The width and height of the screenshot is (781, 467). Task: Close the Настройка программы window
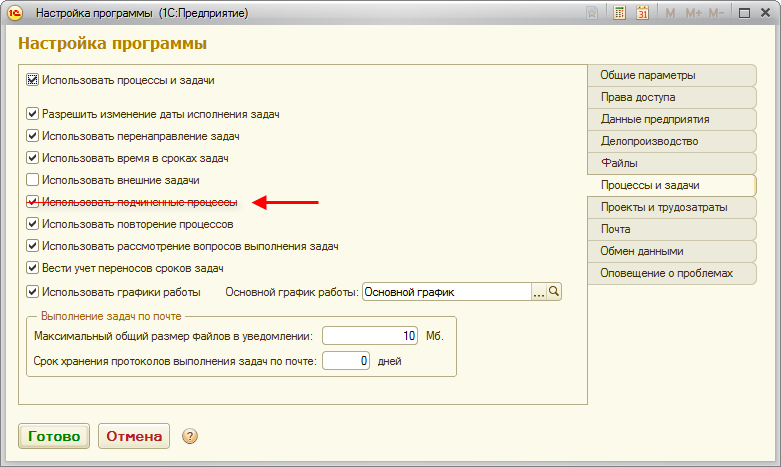pyautogui.click(x=766, y=13)
